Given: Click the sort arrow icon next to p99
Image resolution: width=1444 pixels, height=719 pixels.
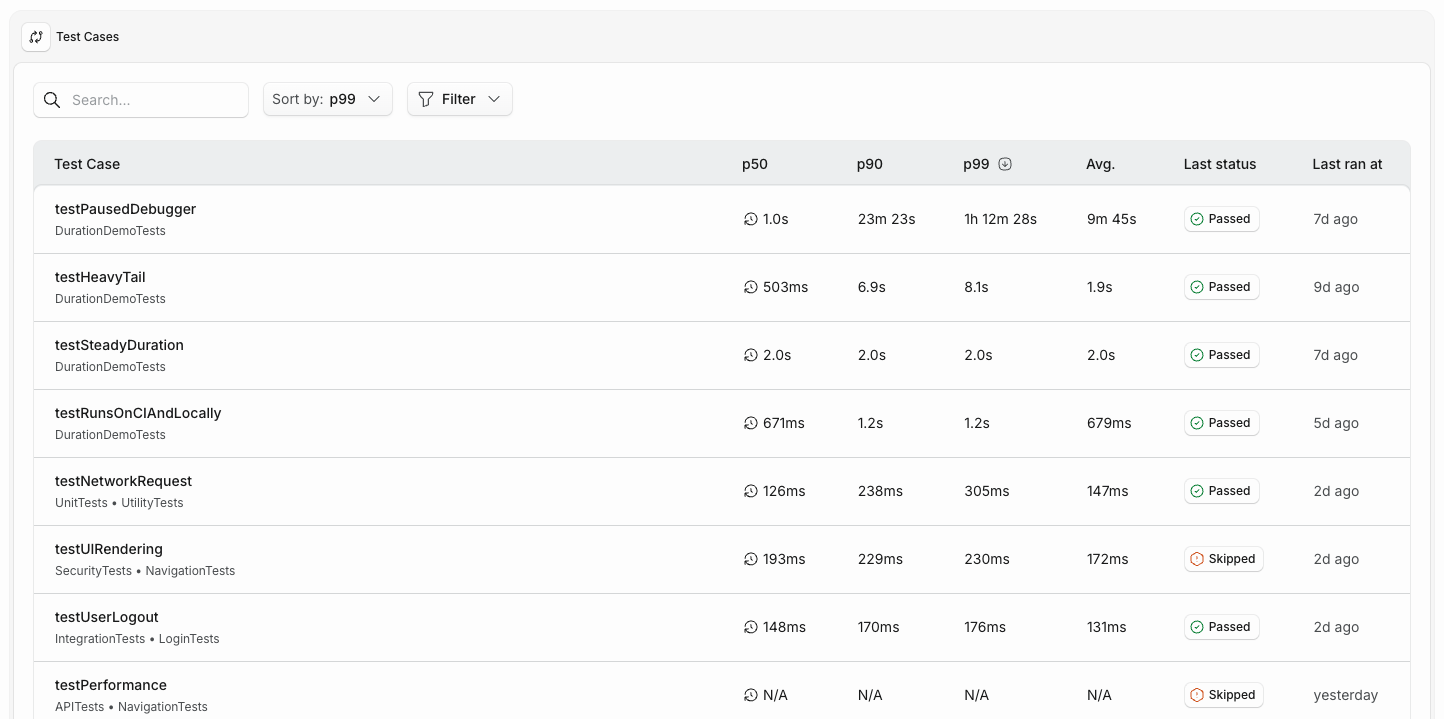Looking at the screenshot, I should [1005, 164].
